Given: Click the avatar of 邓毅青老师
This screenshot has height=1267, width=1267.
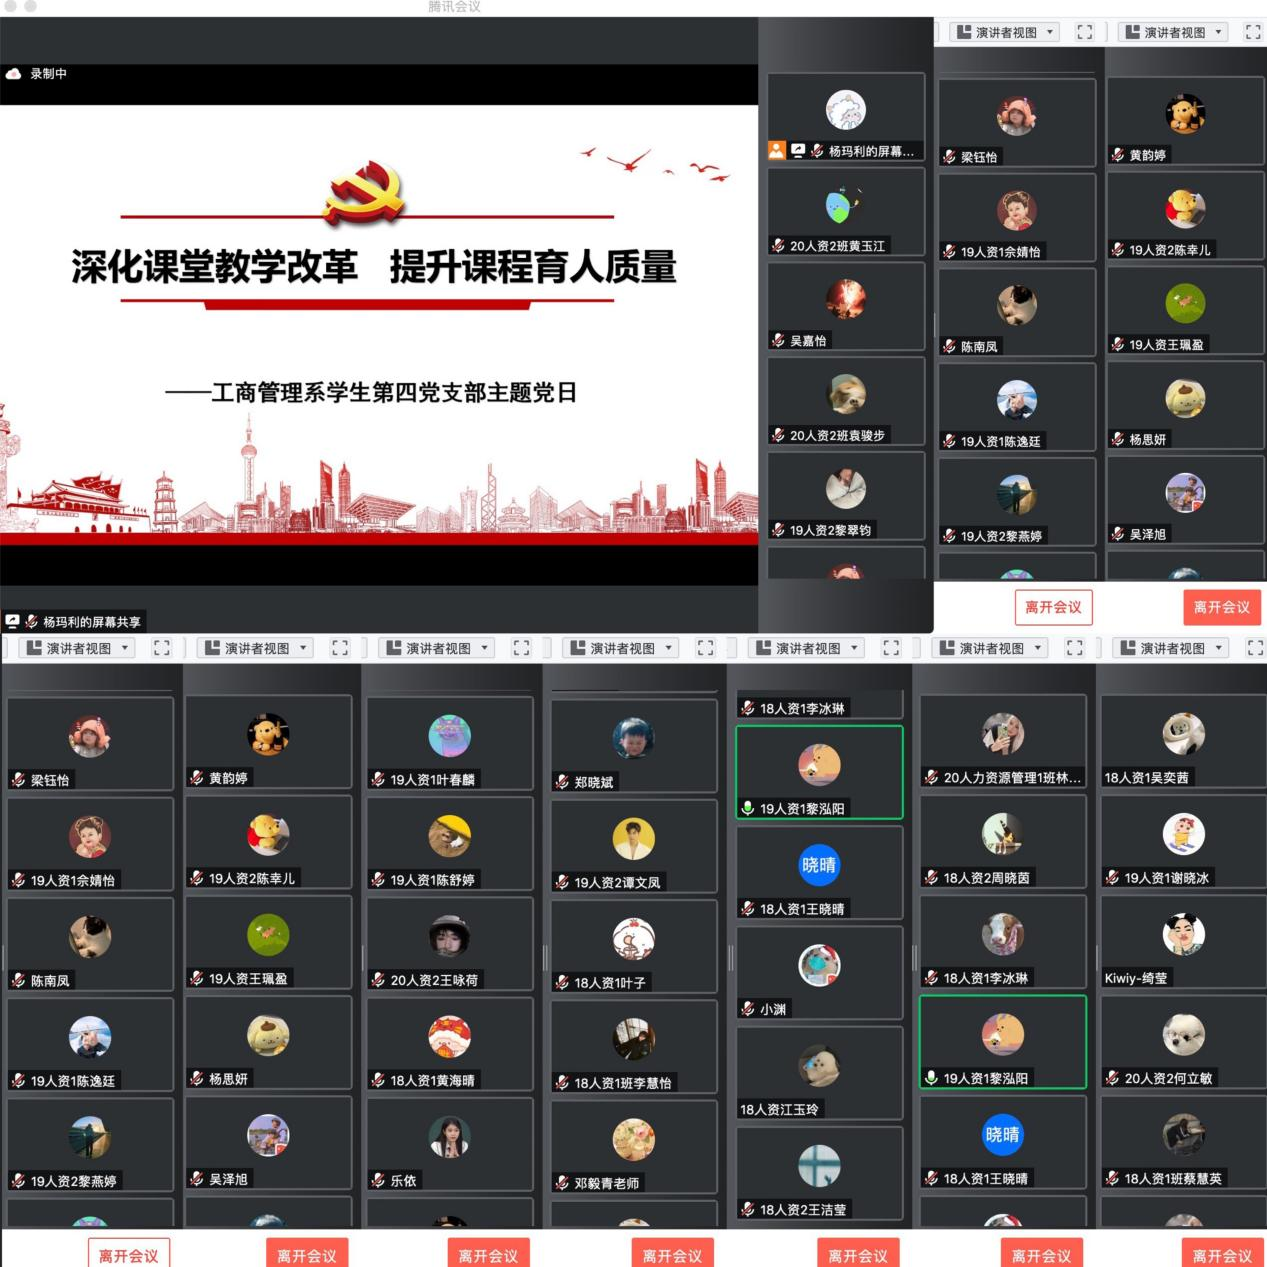Looking at the screenshot, I should click(x=633, y=1140).
